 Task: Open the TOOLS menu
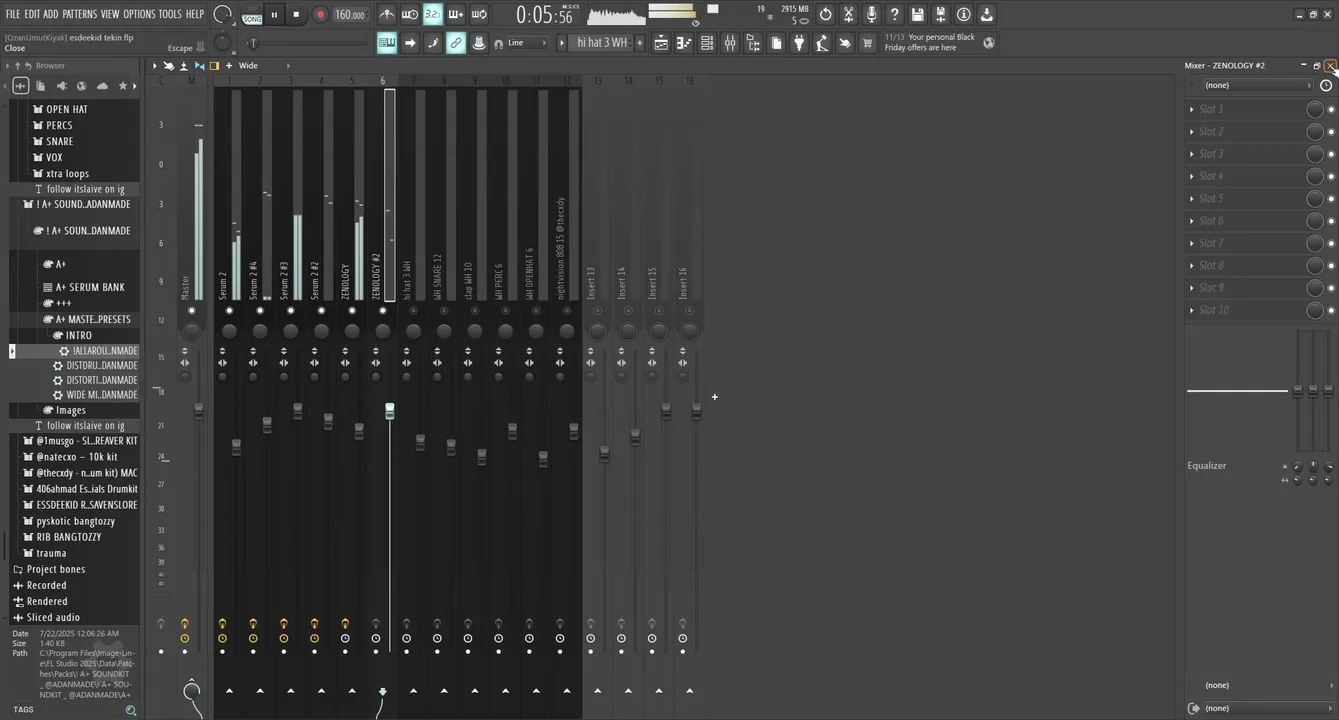point(171,14)
